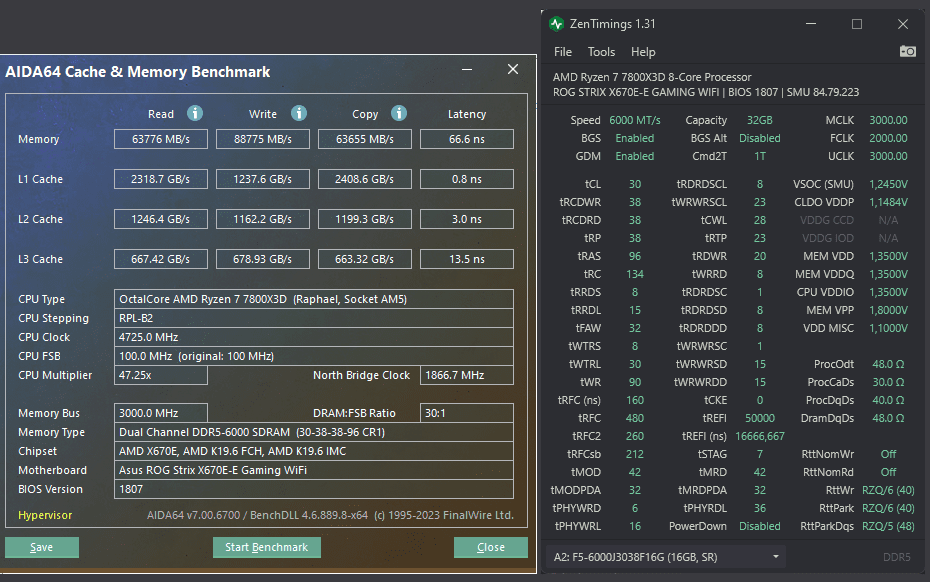Click the Memory Read 63776 MB/s field
930x582 pixels.
click(x=161, y=139)
